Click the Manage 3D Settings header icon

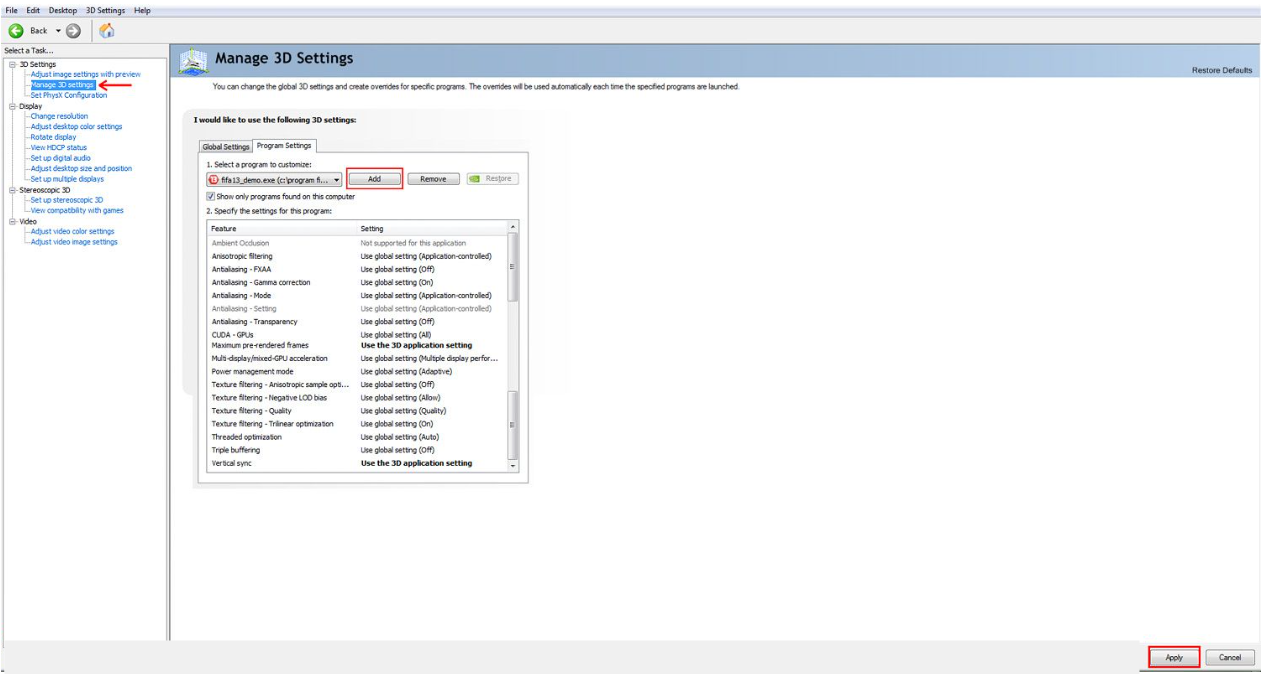193,62
